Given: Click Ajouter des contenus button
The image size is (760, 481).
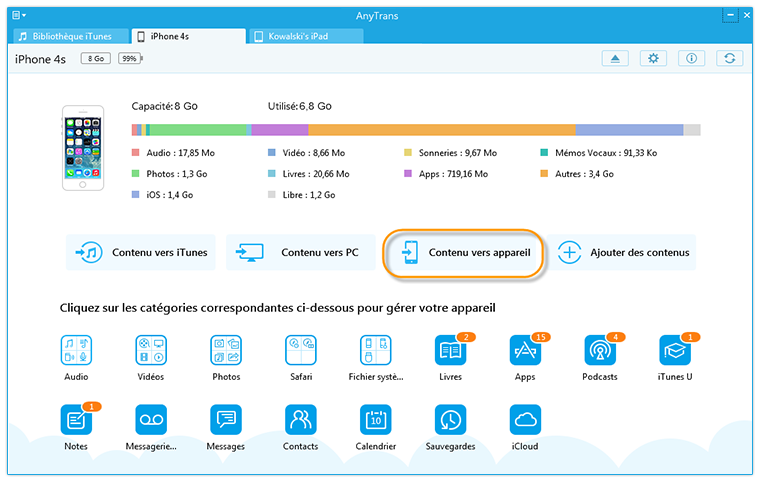Looking at the screenshot, I should click(x=622, y=253).
